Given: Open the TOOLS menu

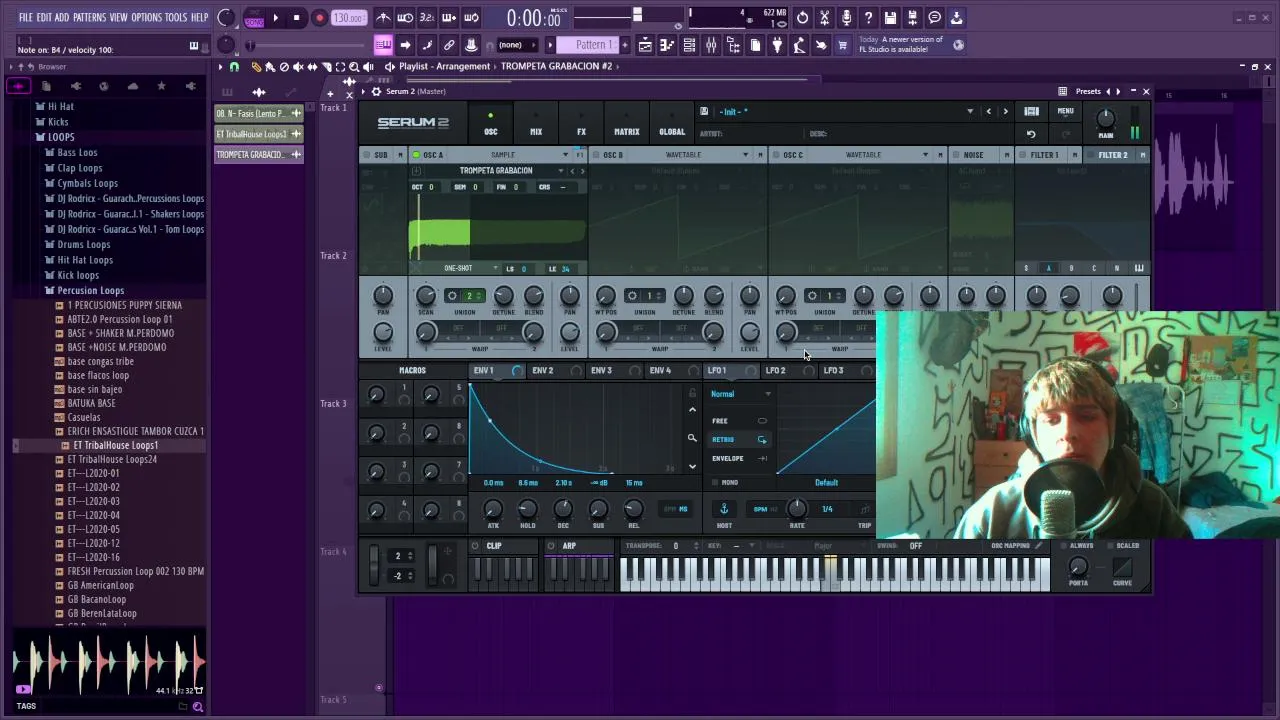Looking at the screenshot, I should (176, 18).
